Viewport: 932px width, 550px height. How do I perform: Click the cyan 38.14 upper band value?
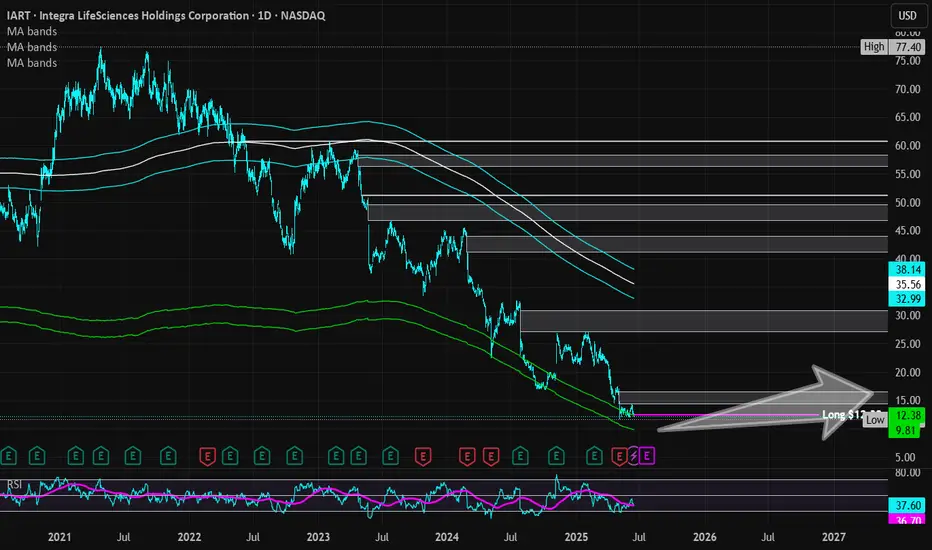click(x=907, y=269)
